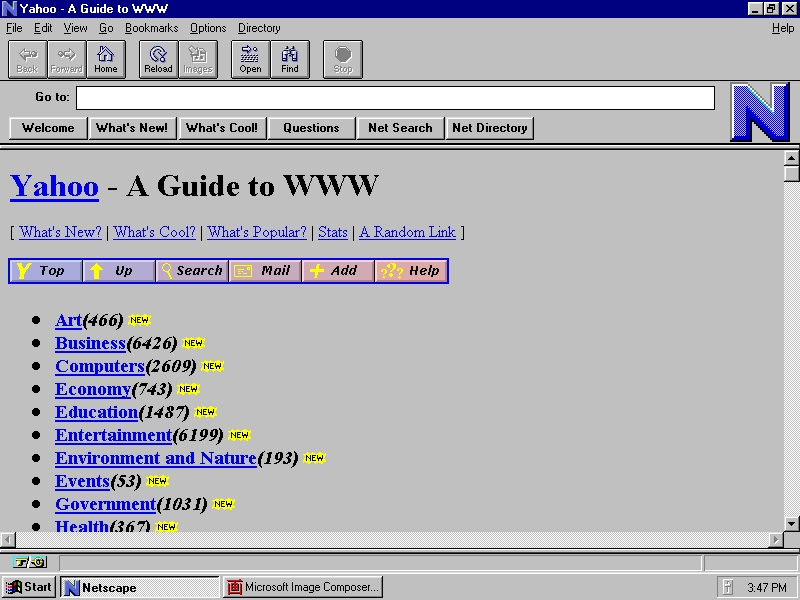The width and height of the screenshot is (800, 600).
Task: Click the Find toolbar icon
Action: click(x=290, y=59)
